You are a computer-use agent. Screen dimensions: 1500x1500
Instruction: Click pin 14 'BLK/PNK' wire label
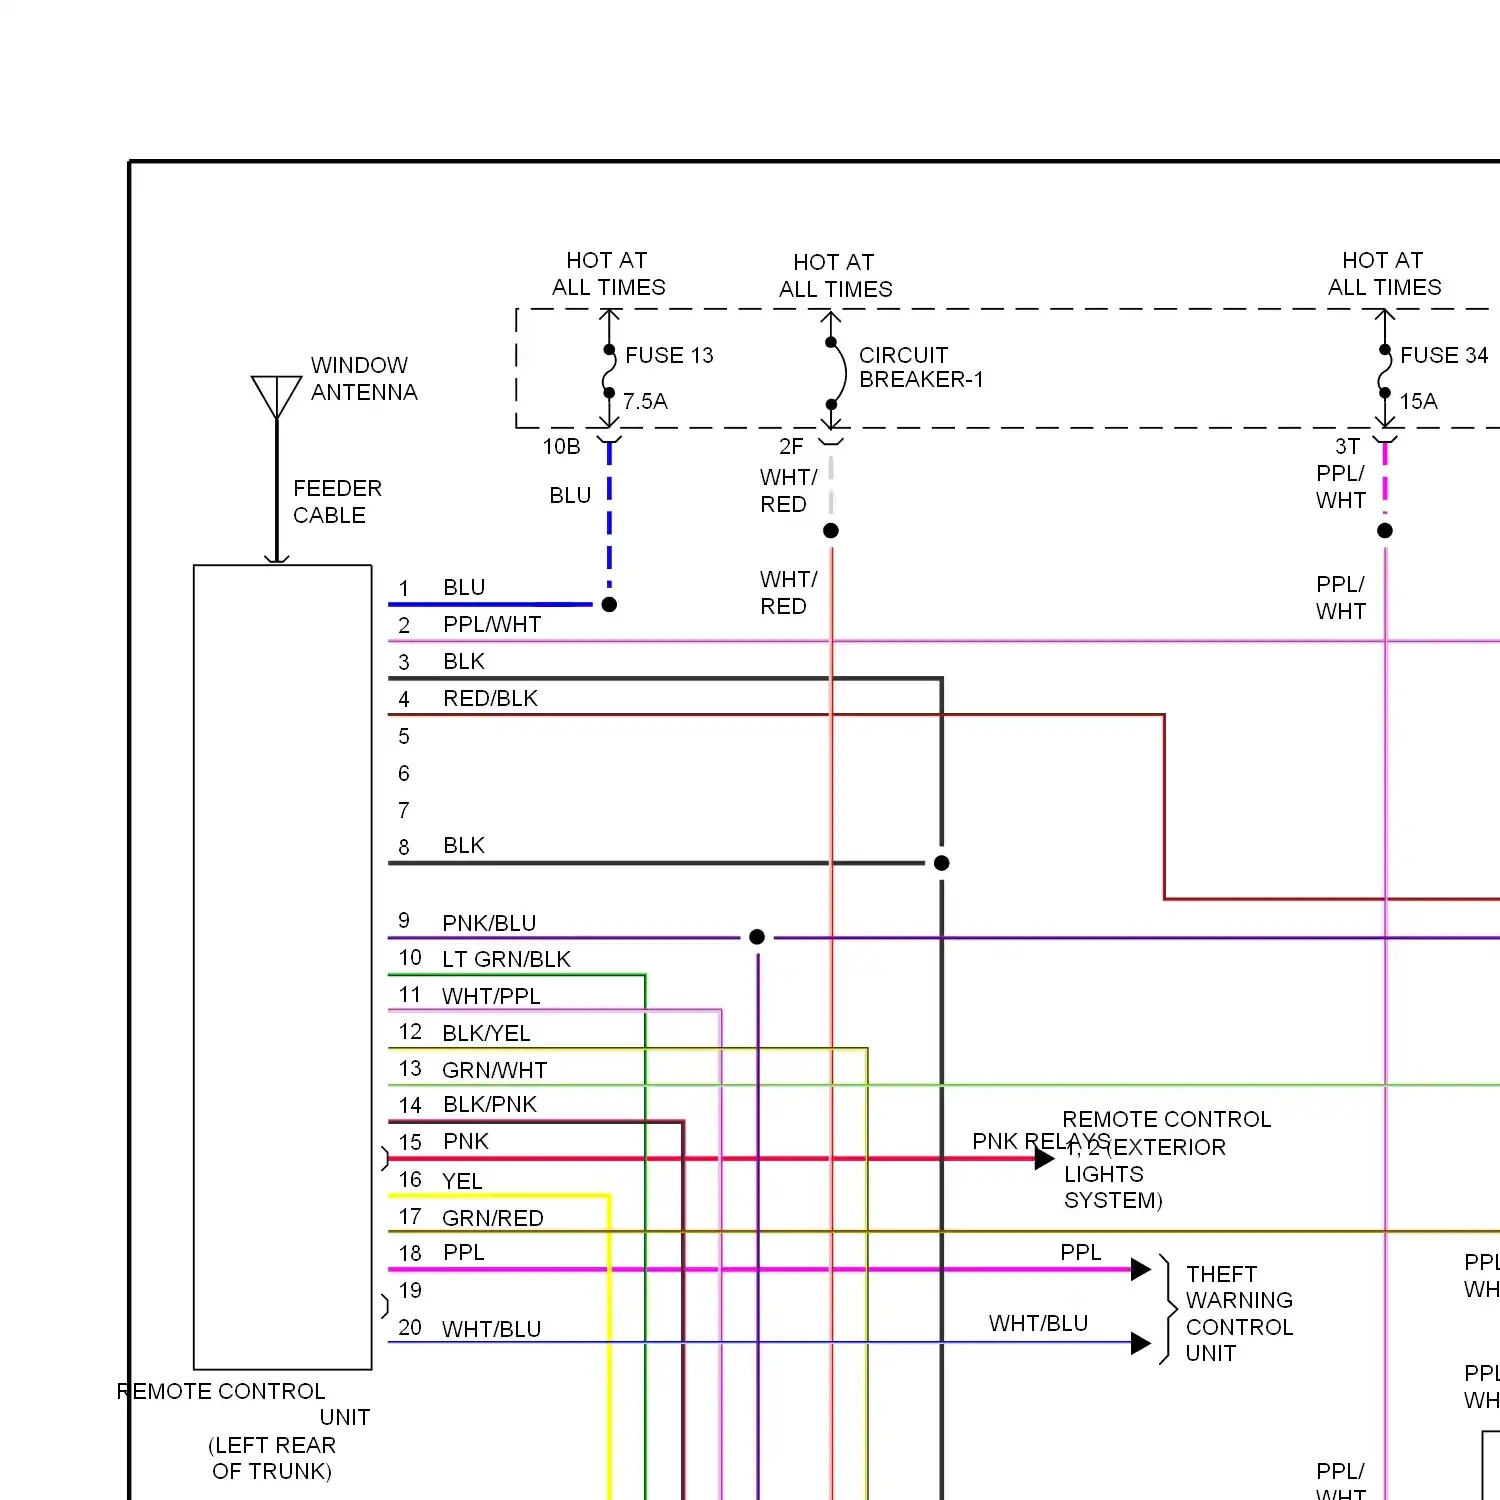click(x=490, y=1104)
